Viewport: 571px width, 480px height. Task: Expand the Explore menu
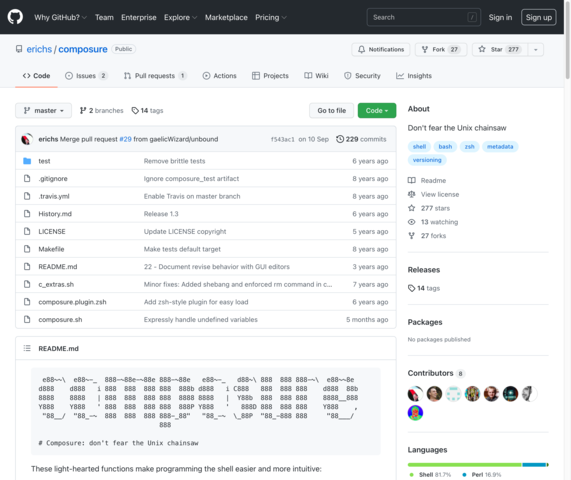click(180, 17)
